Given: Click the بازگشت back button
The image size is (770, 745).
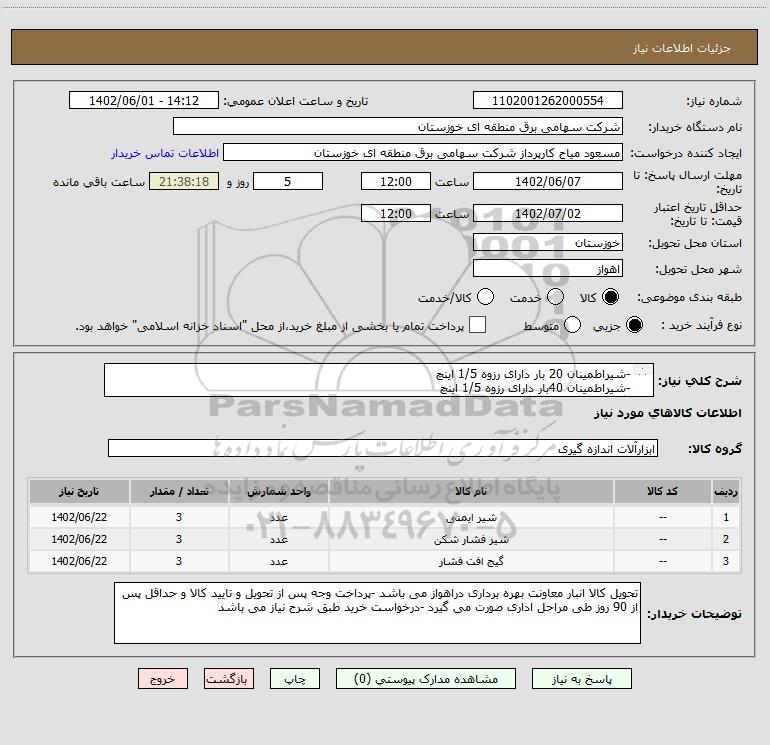Looking at the screenshot, I should [x=229, y=679].
